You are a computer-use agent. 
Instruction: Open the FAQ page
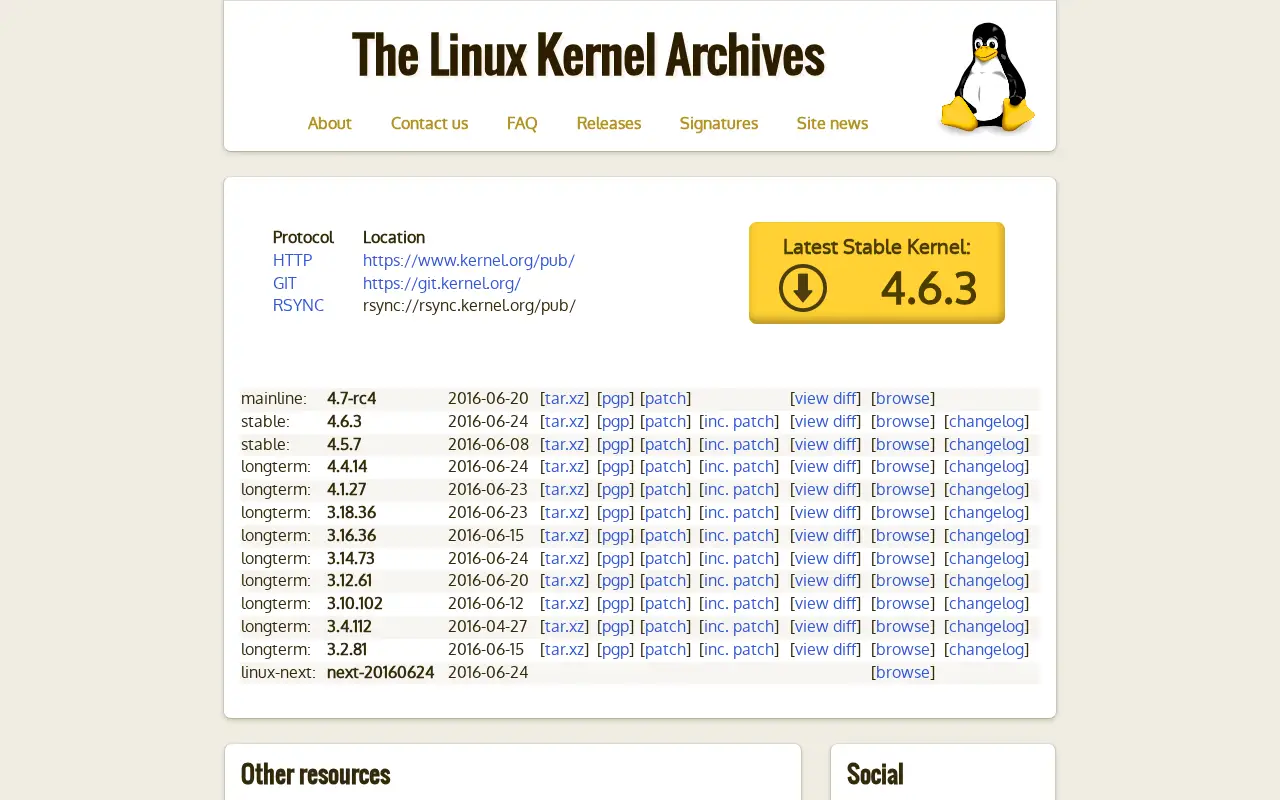(522, 123)
